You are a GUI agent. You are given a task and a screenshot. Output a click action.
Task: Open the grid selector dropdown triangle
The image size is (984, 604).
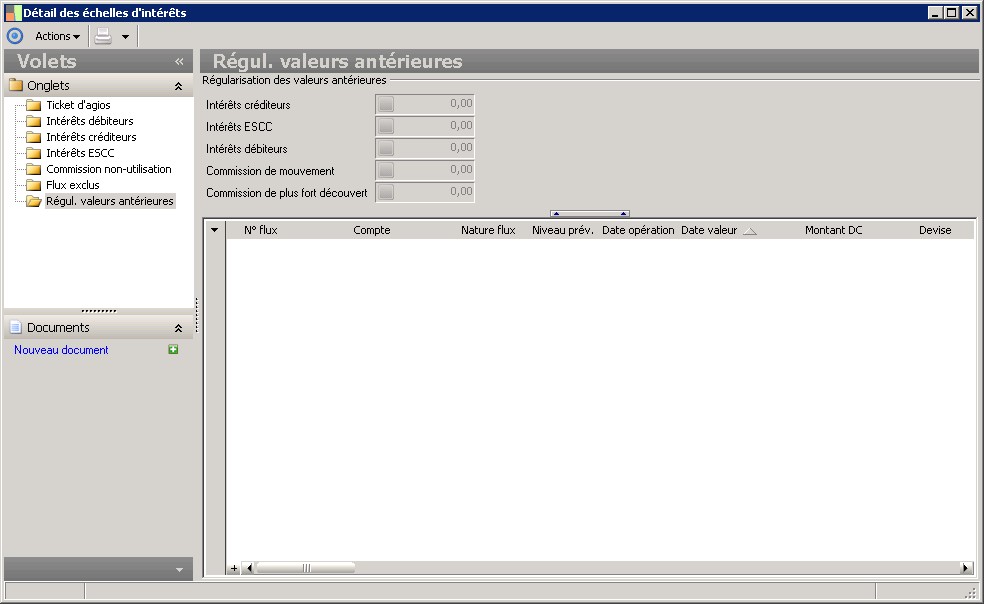(x=215, y=230)
